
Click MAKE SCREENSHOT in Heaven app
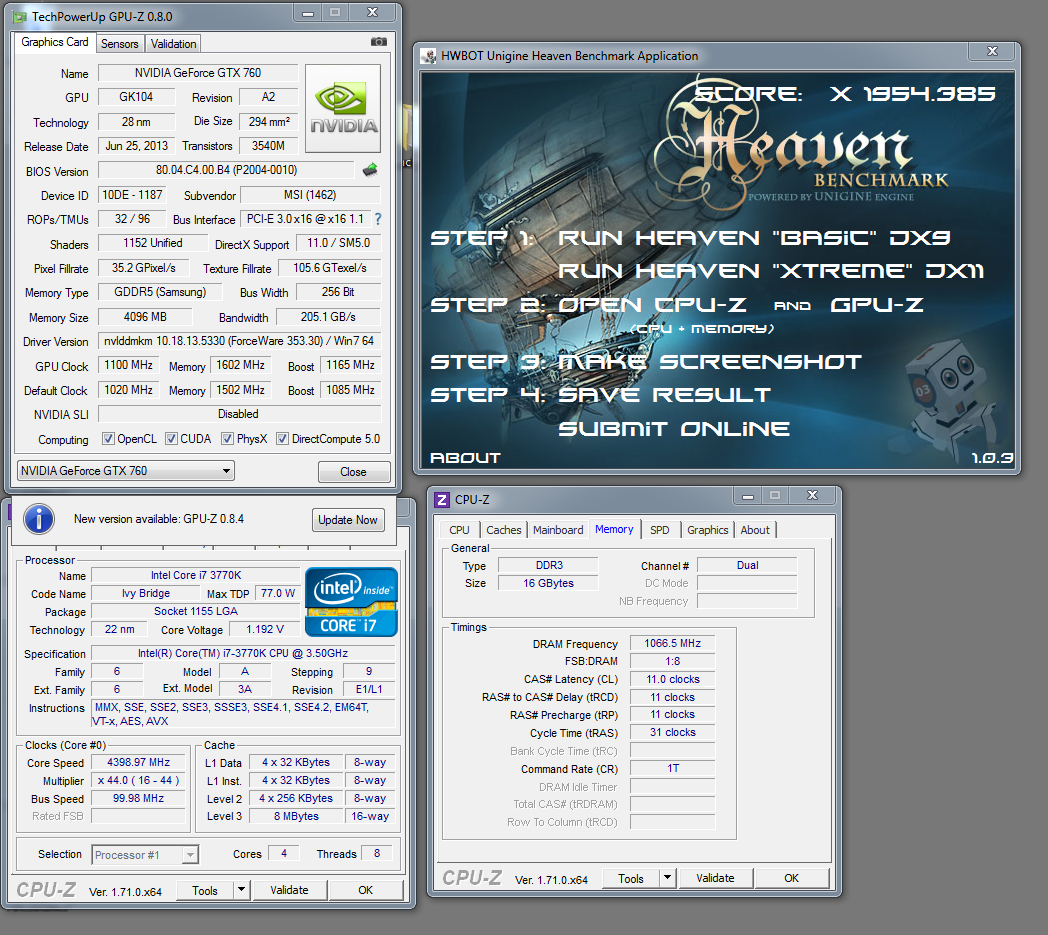coord(710,362)
